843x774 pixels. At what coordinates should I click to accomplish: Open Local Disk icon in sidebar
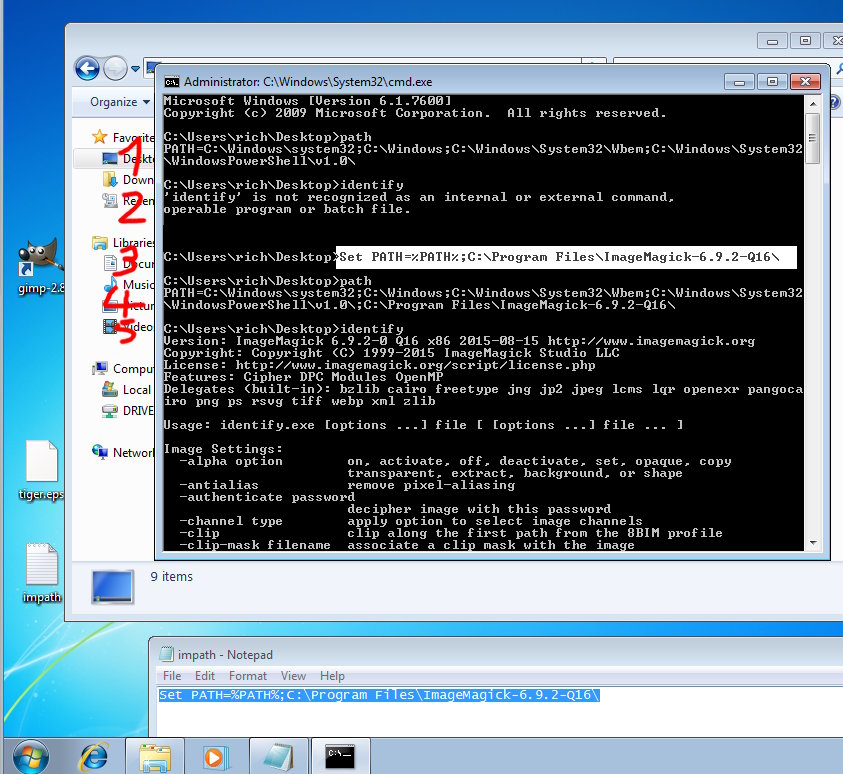[x=110, y=389]
